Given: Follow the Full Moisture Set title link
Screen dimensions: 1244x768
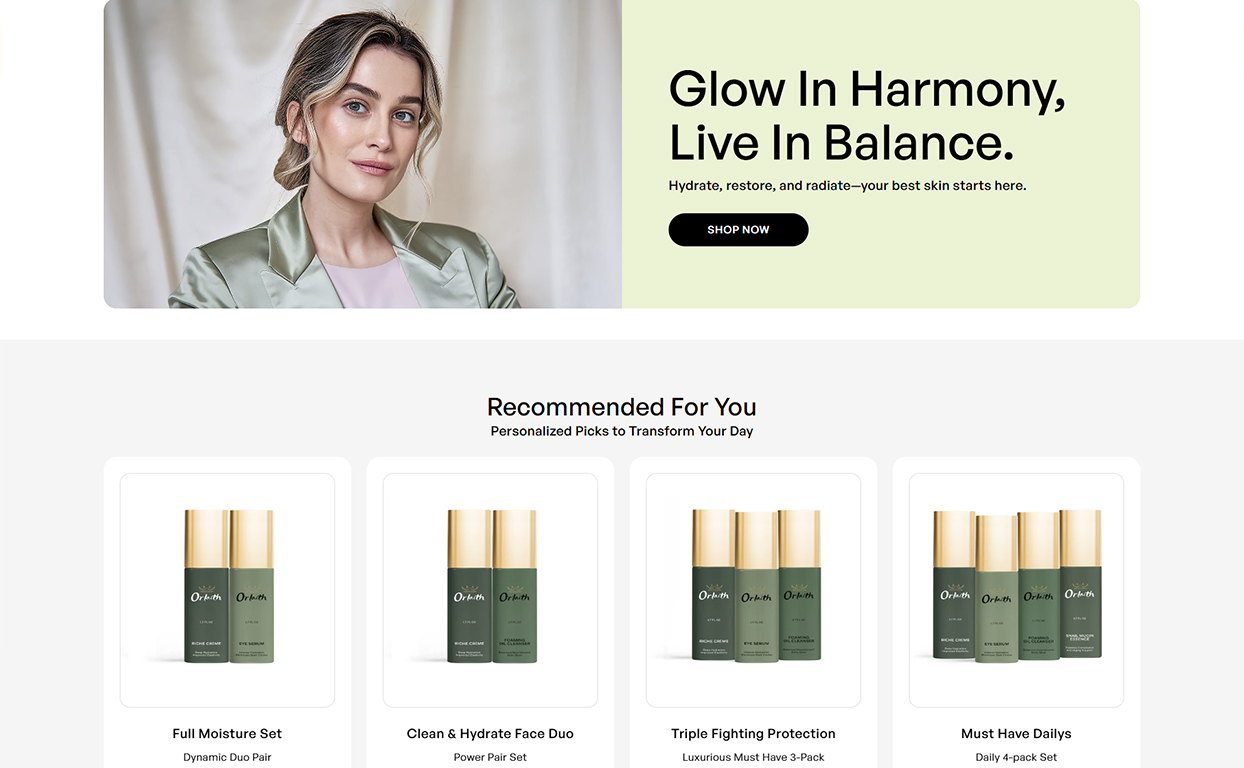Looking at the screenshot, I should [227, 733].
